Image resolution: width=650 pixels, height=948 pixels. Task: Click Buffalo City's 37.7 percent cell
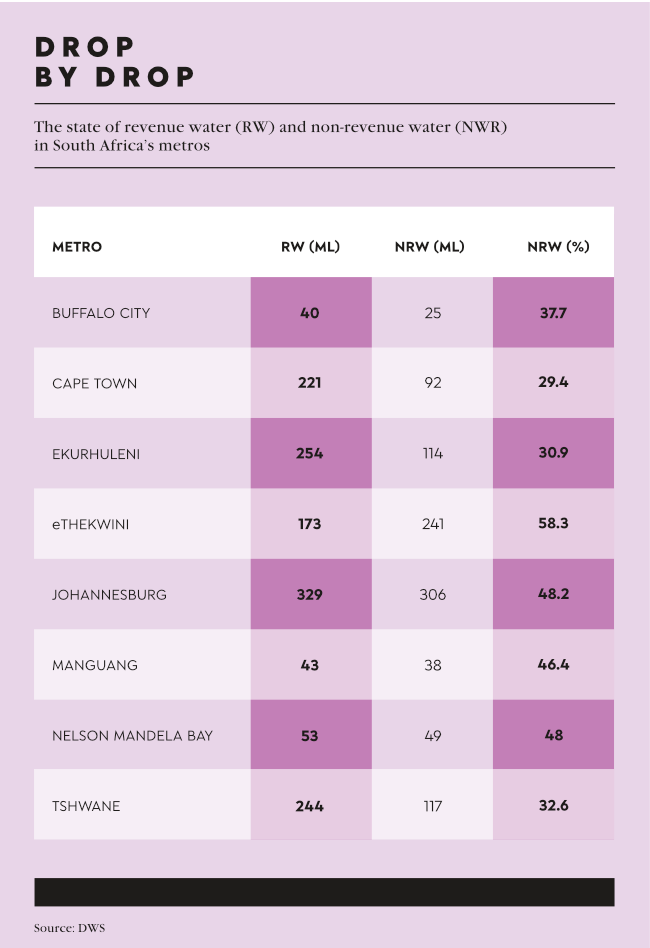click(x=553, y=313)
